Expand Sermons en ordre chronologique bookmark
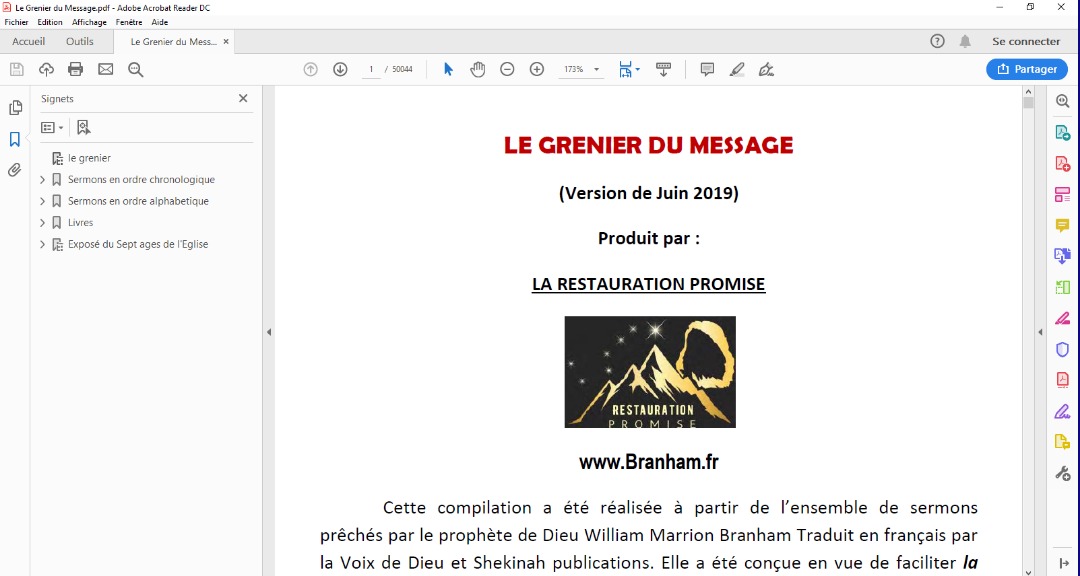1080x576 pixels. pos(43,180)
